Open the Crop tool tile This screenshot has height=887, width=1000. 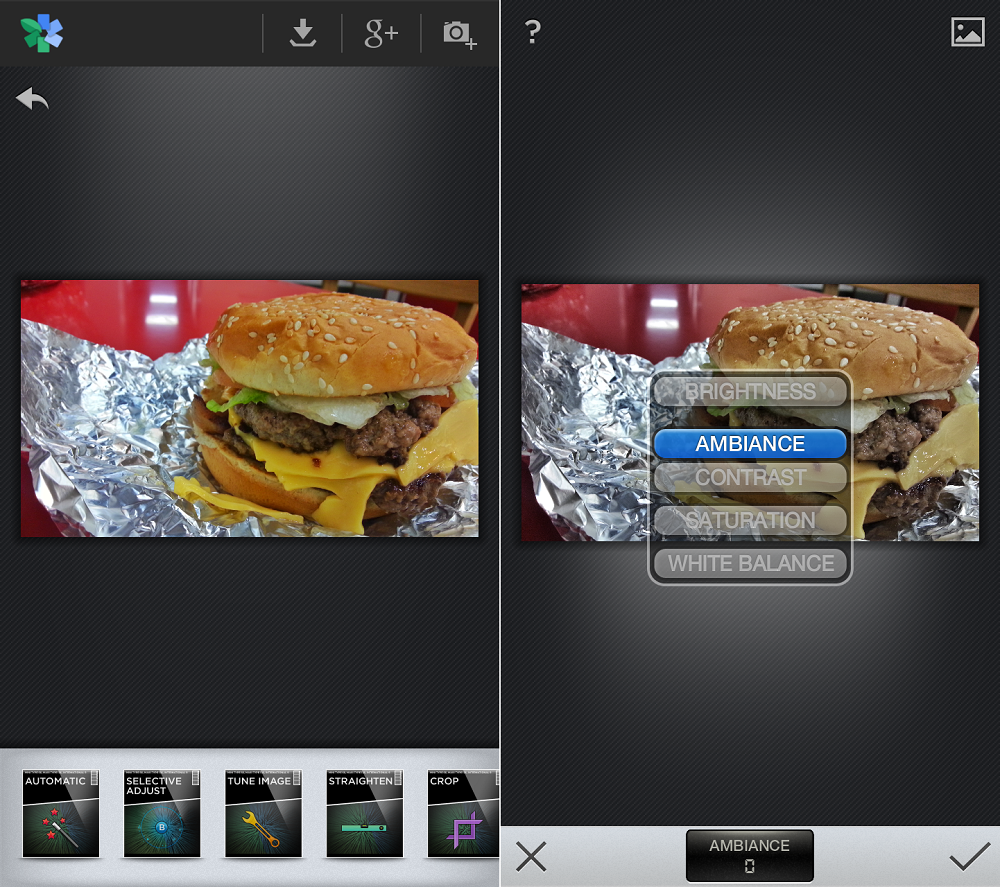pos(463,814)
